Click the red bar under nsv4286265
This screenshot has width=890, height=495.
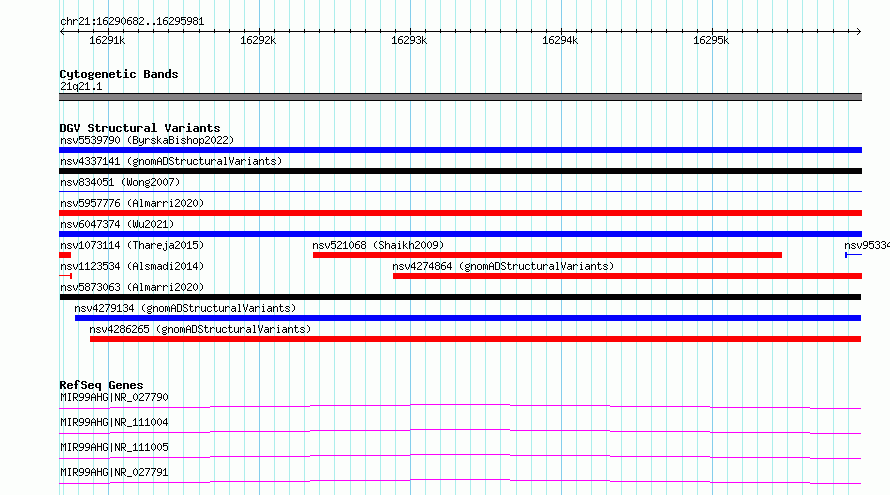475,339
